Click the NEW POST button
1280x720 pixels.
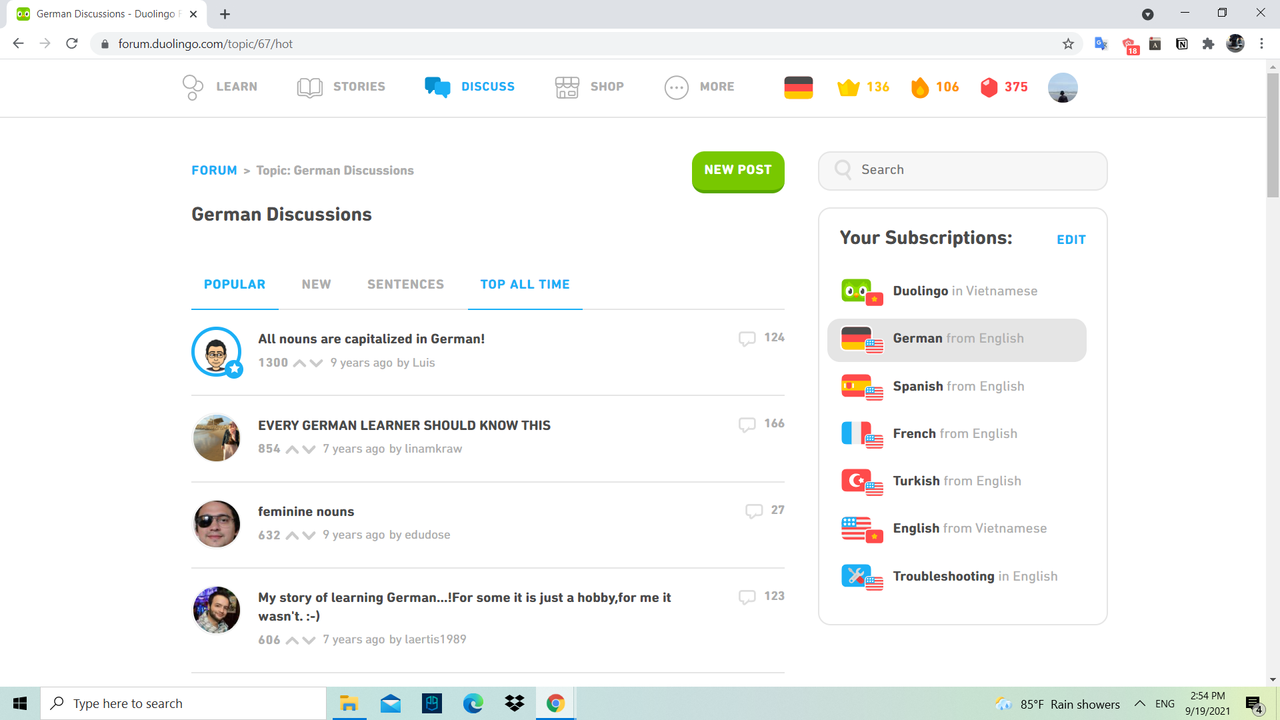pos(738,171)
